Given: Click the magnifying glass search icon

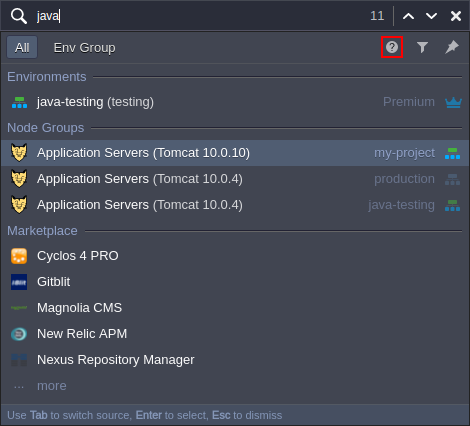Looking at the screenshot, I should [19, 16].
